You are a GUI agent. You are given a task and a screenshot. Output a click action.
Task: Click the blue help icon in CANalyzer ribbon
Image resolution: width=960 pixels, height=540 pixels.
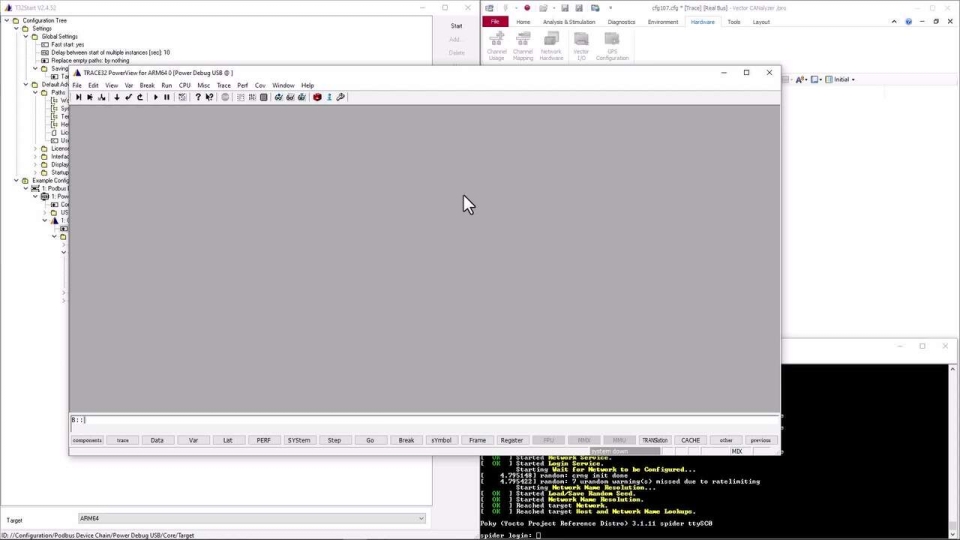tap(909, 21)
